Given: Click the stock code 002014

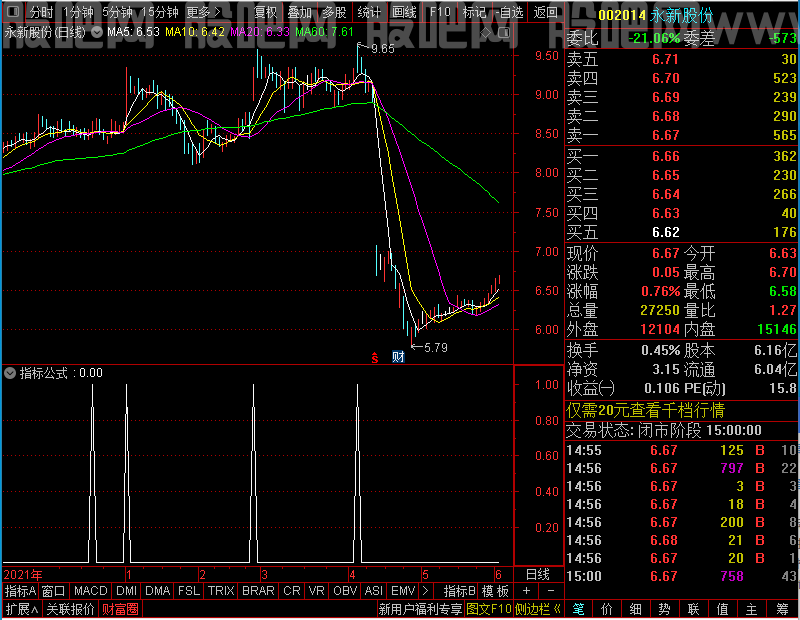Looking at the screenshot, I should pyautogui.click(x=622, y=15).
